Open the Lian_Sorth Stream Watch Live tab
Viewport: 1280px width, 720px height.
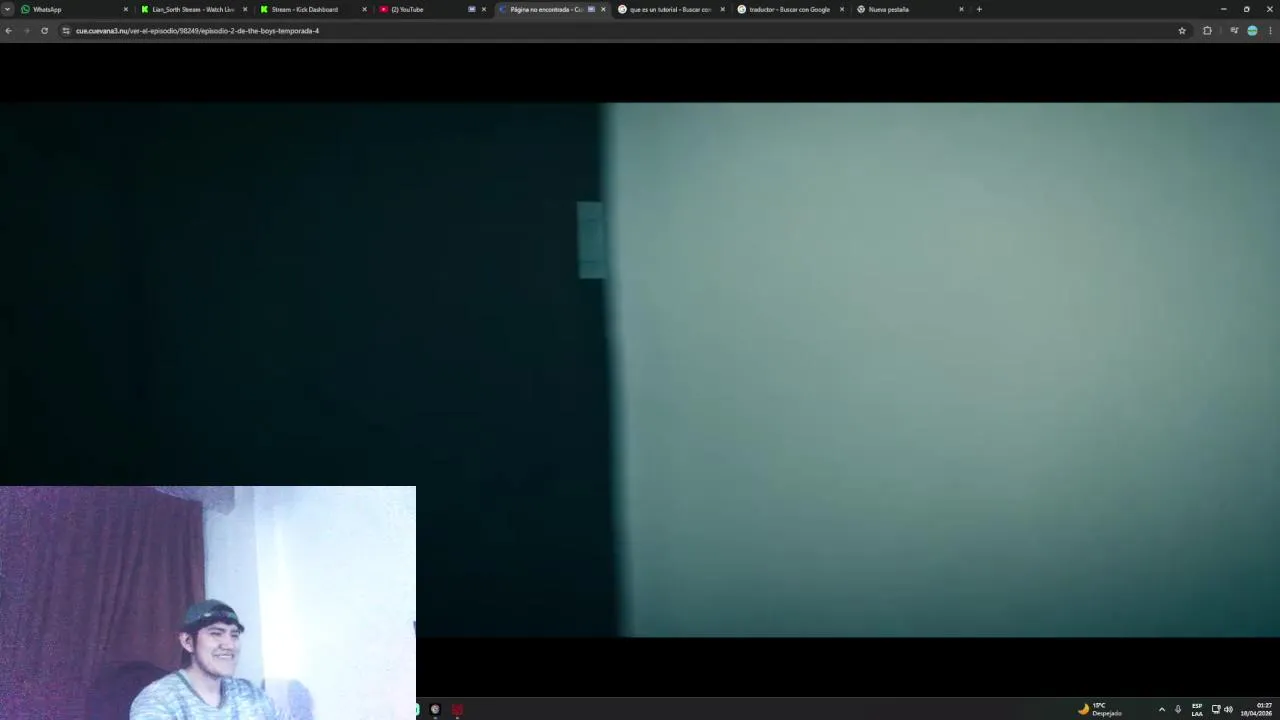[x=194, y=9]
